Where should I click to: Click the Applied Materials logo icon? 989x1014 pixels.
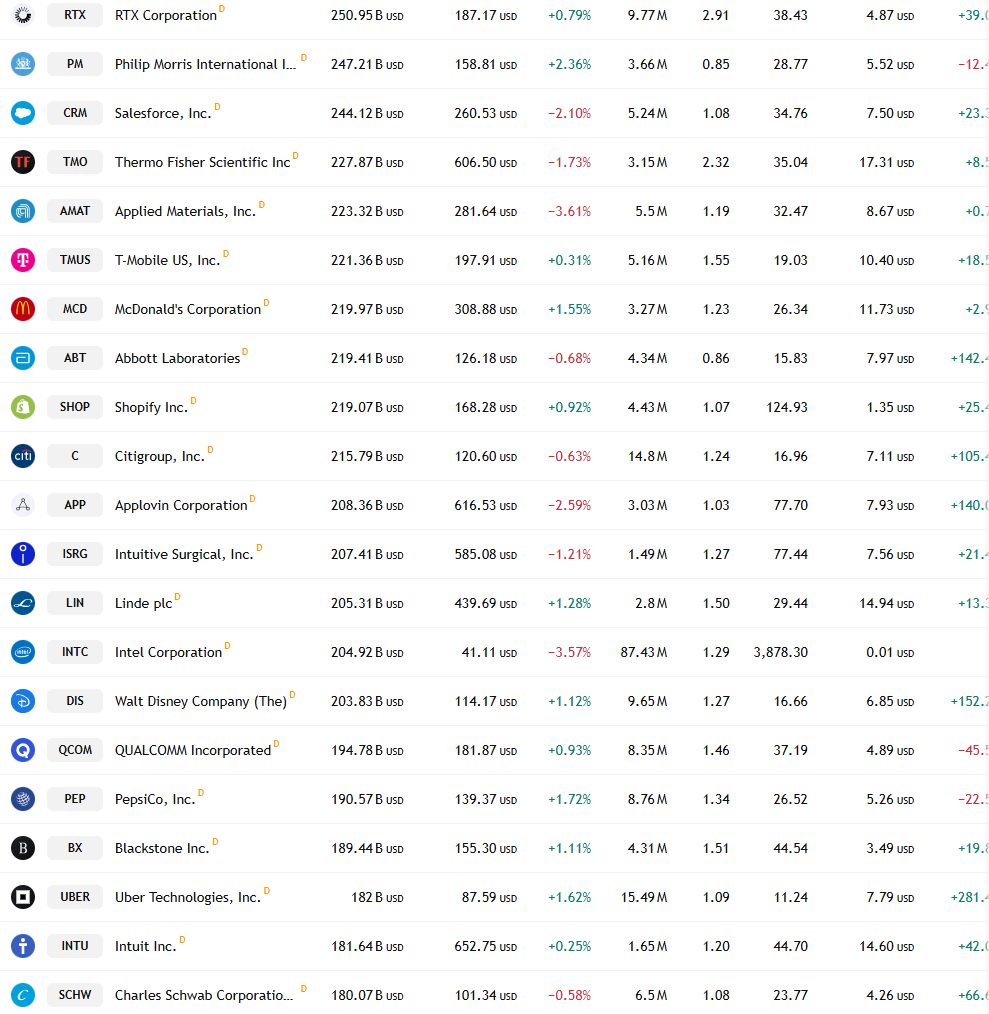(23, 211)
